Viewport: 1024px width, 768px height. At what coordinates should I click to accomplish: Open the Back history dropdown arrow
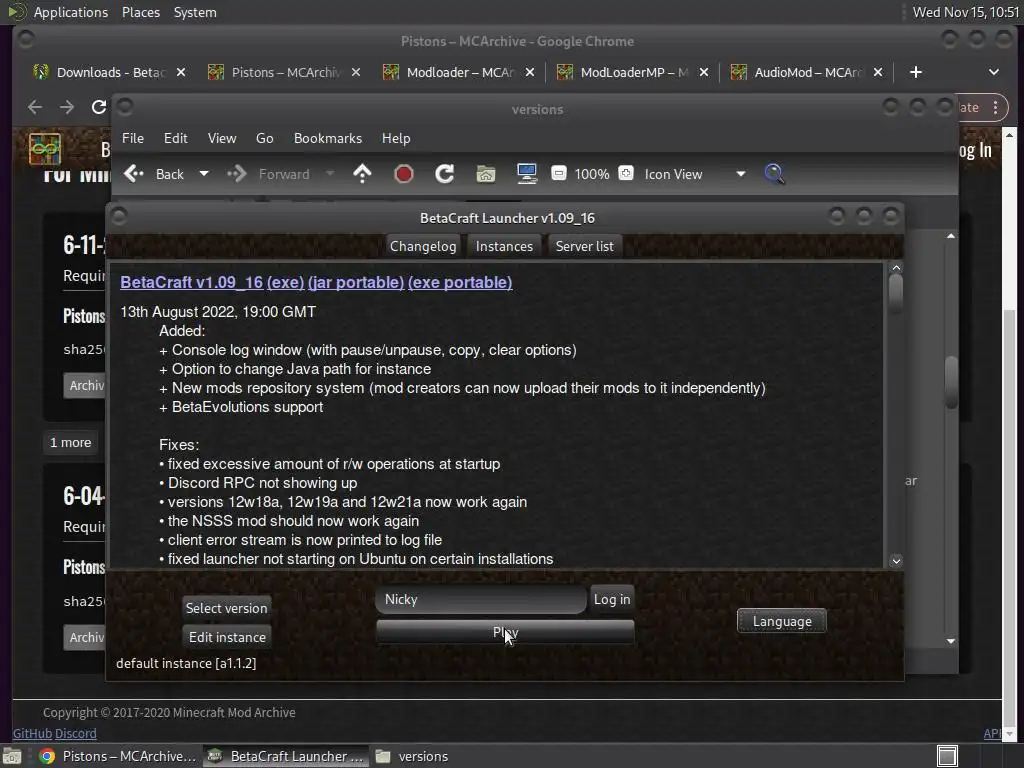204,174
